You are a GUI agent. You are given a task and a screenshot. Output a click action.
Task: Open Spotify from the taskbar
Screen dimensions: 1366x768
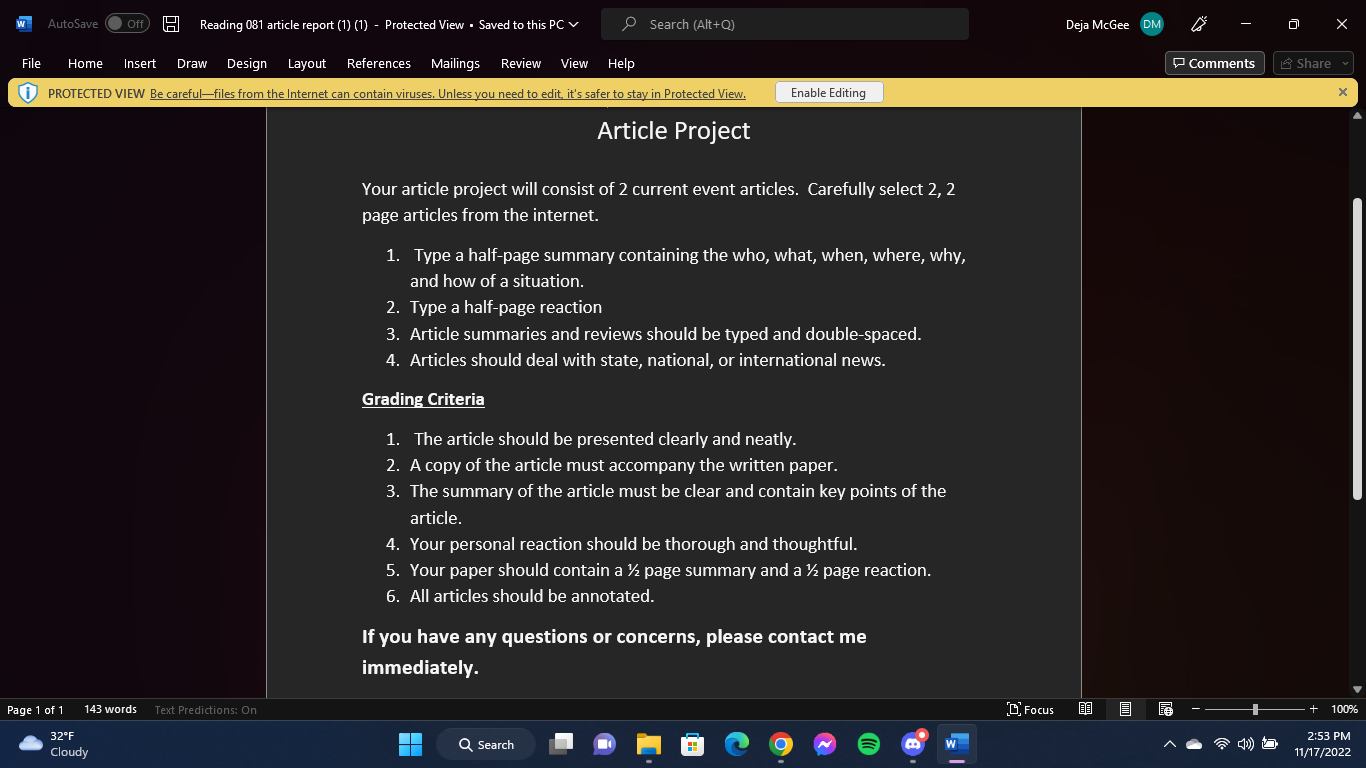pyautogui.click(x=869, y=744)
